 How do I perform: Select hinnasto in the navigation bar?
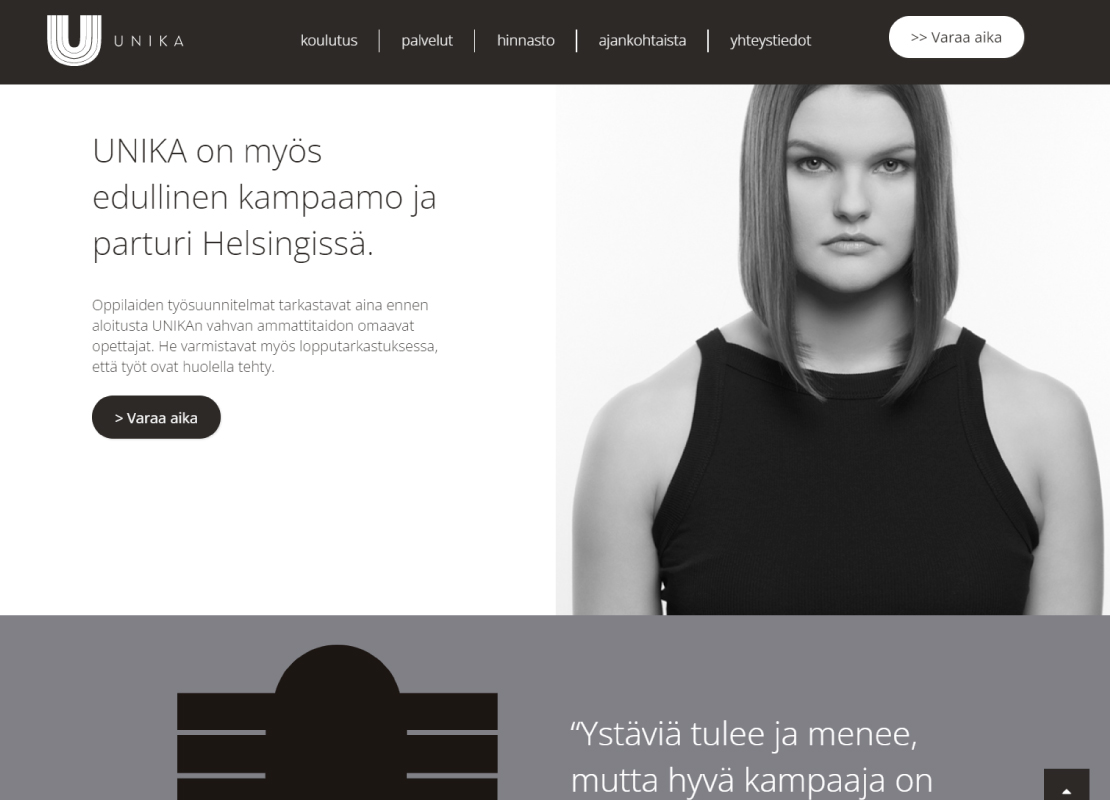[x=525, y=40]
